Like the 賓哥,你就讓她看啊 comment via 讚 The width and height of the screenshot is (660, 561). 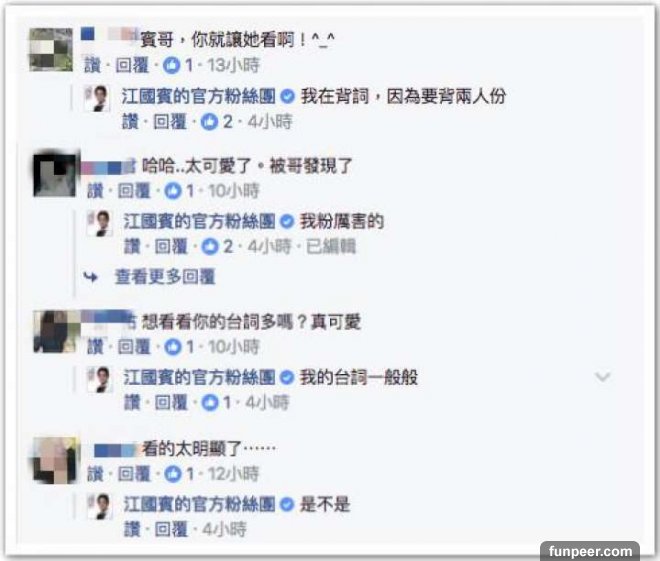(92, 65)
